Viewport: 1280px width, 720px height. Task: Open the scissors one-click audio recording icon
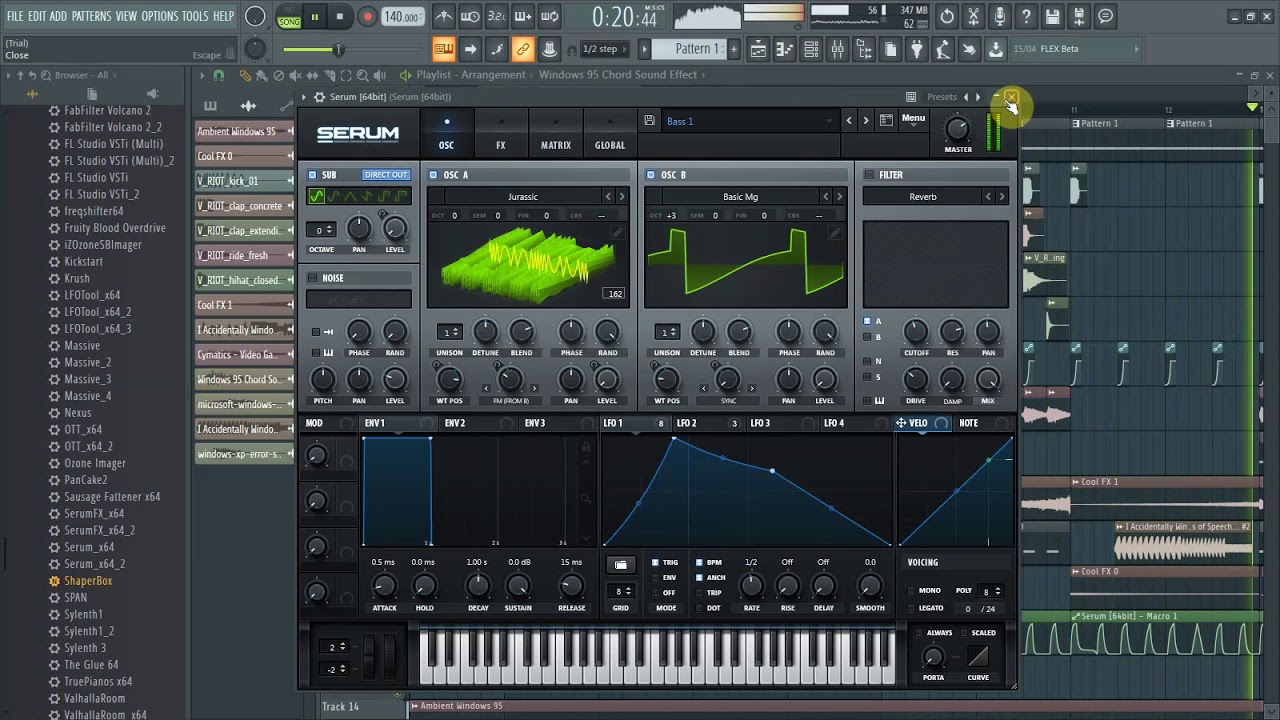coord(973,17)
